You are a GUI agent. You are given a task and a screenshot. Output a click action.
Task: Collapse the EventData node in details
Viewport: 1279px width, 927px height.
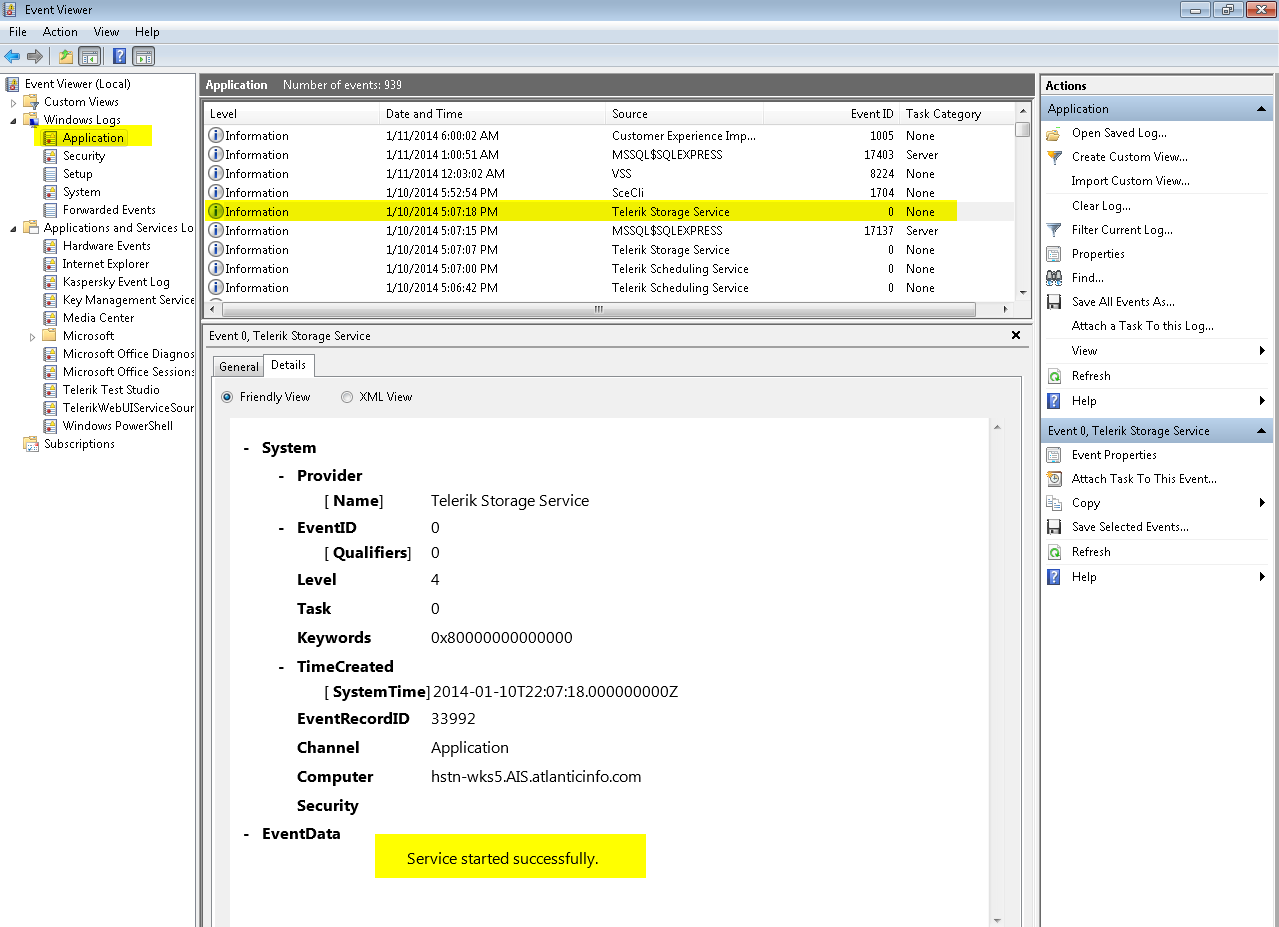[246, 834]
